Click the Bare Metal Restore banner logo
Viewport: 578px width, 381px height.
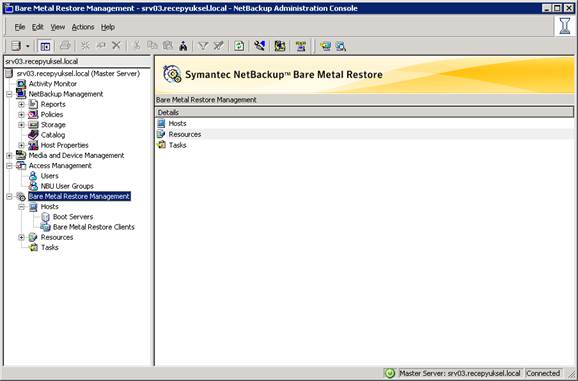(172, 74)
